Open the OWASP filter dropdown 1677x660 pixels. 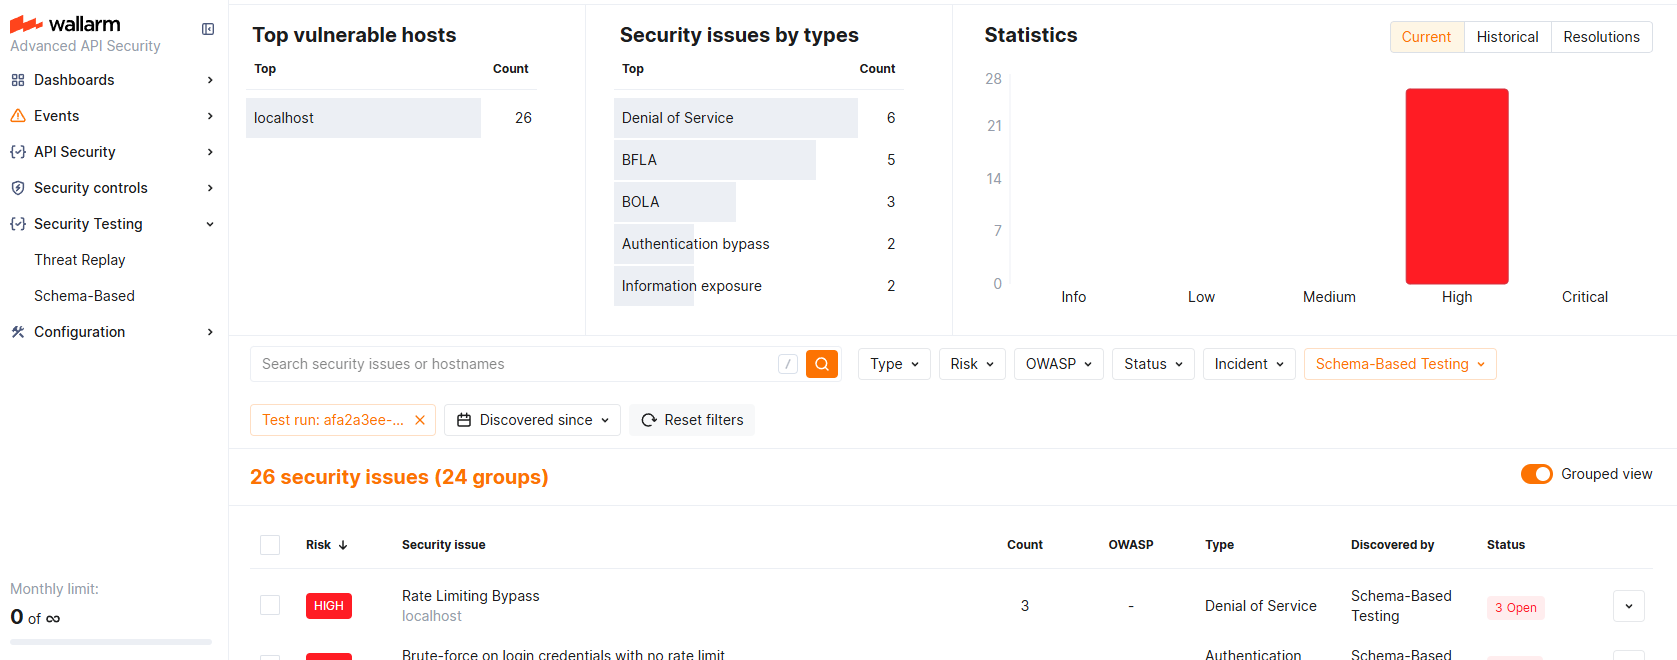pyautogui.click(x=1059, y=364)
